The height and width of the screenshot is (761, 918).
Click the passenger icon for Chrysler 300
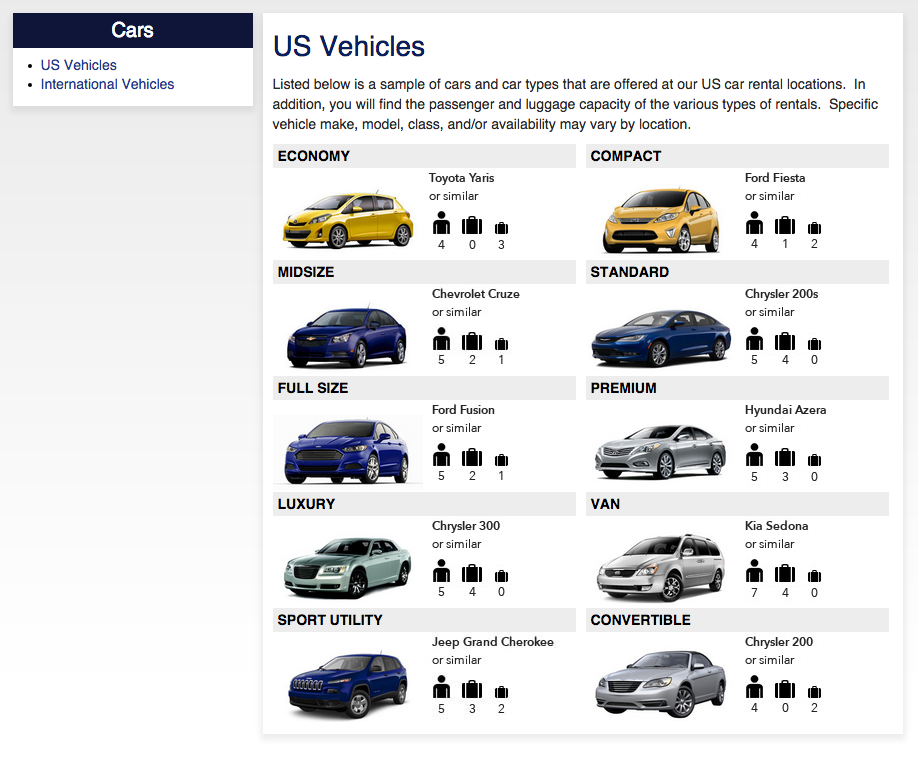tap(441, 571)
